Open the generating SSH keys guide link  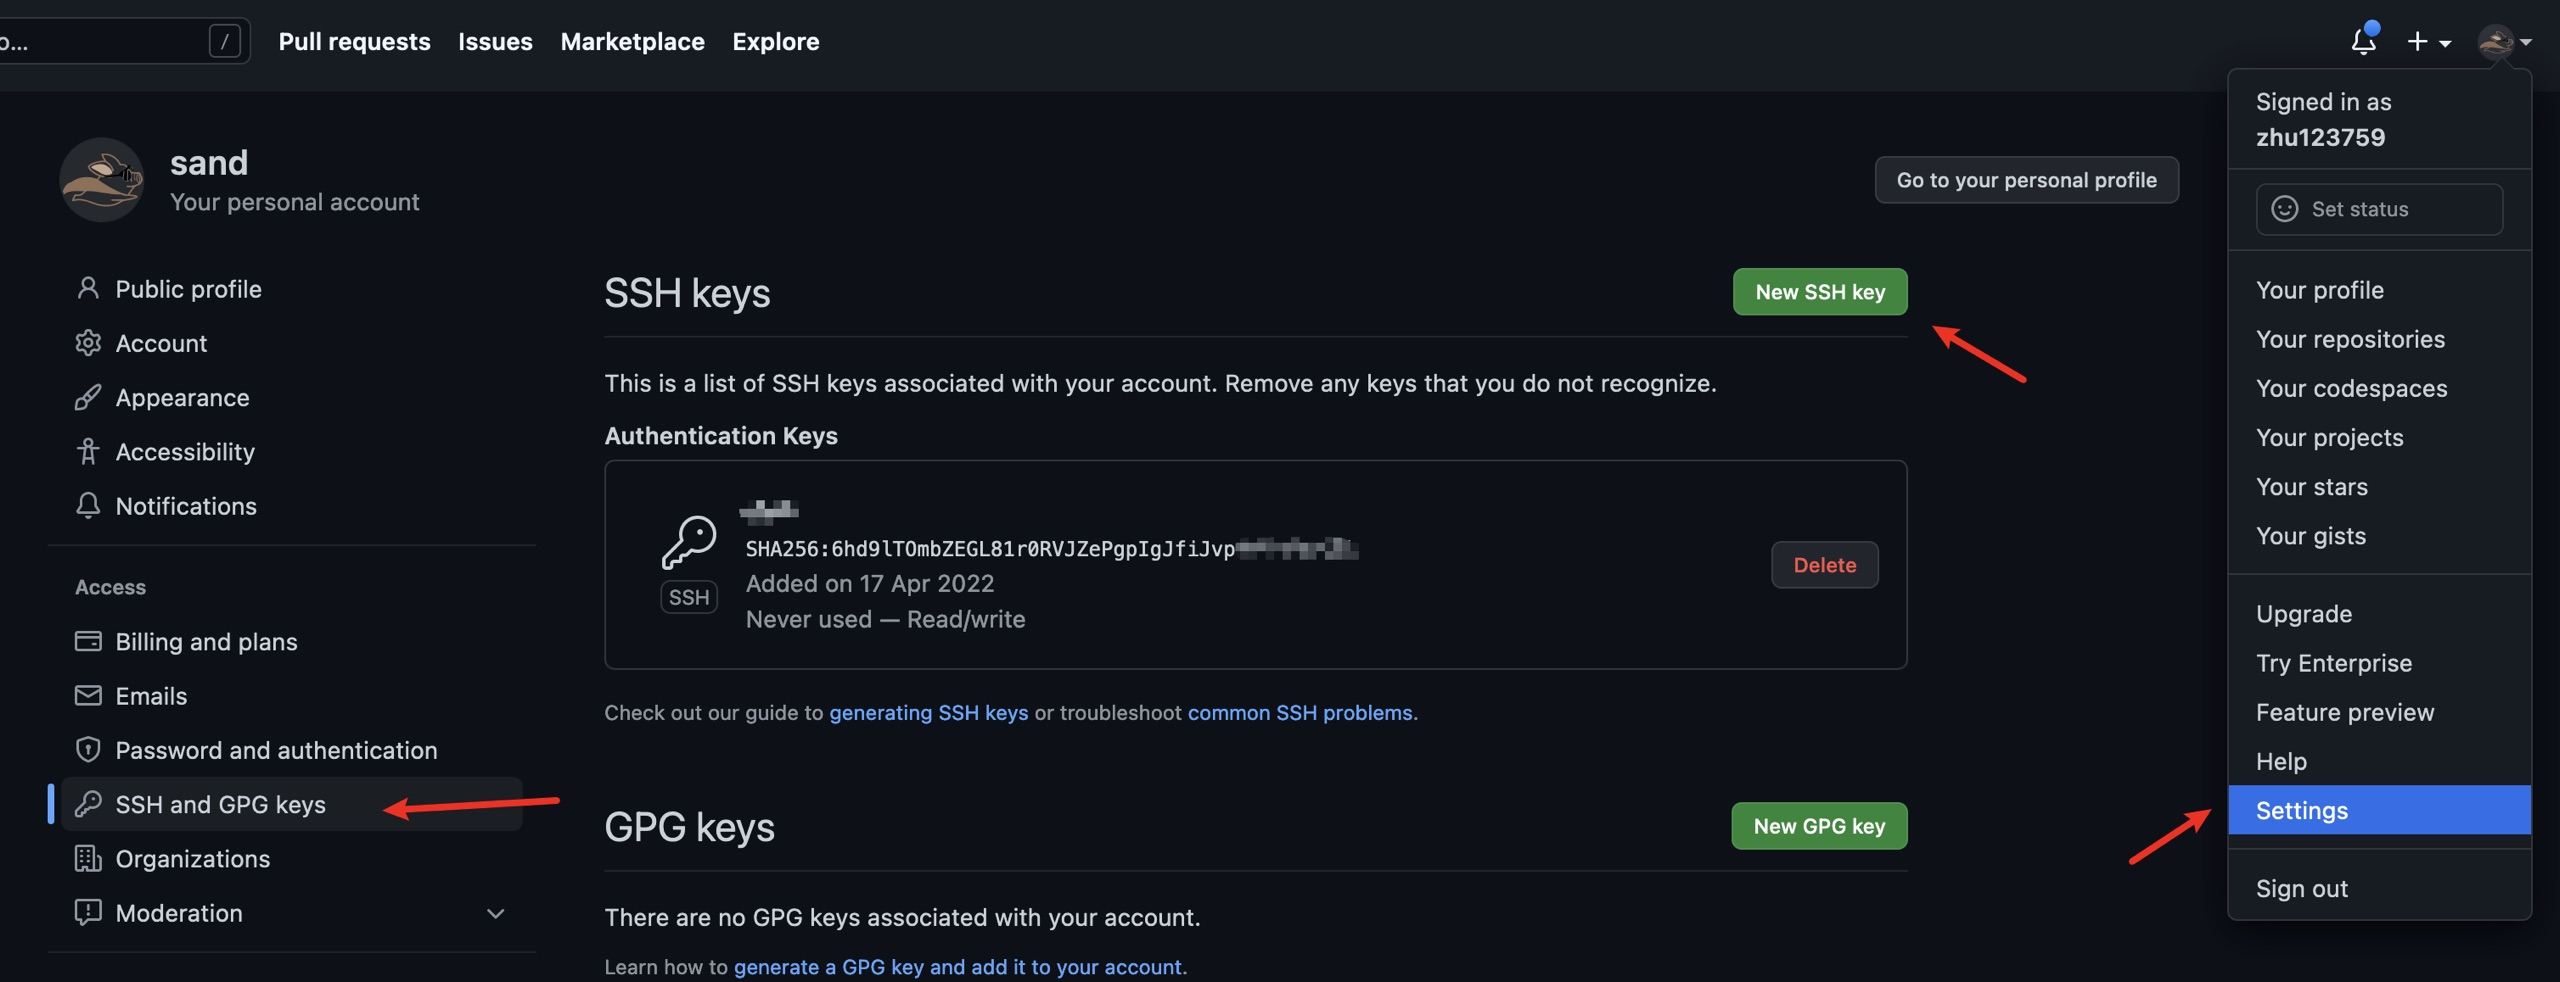pyautogui.click(x=928, y=712)
